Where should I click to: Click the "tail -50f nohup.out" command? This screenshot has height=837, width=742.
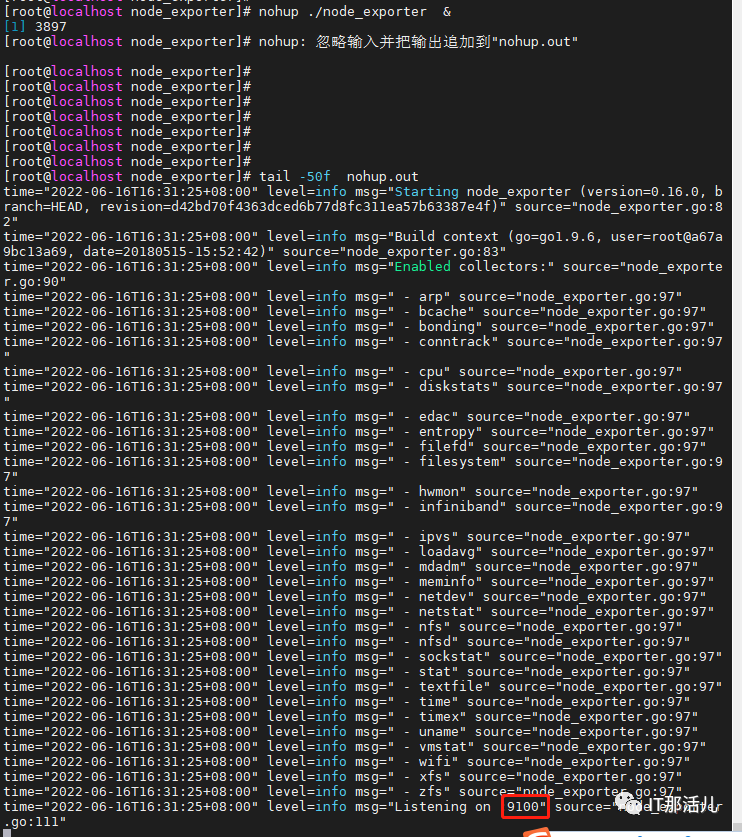click(x=338, y=176)
